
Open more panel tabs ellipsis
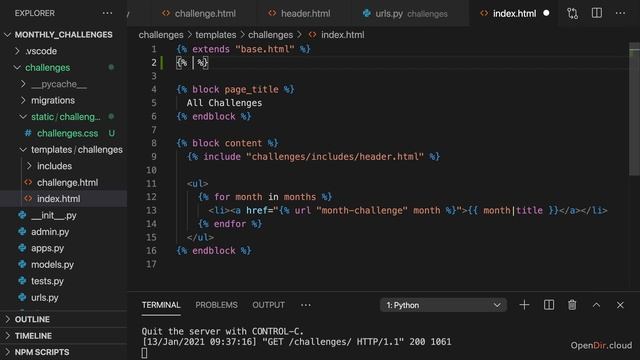pos(306,305)
